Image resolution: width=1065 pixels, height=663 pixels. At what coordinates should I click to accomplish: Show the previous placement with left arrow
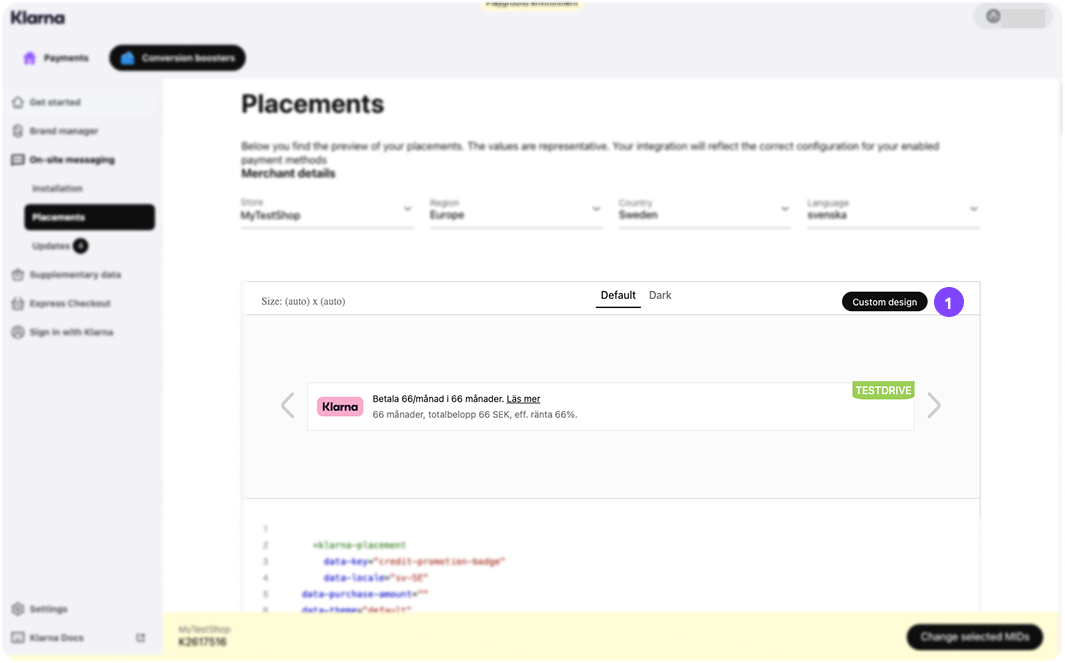point(288,405)
